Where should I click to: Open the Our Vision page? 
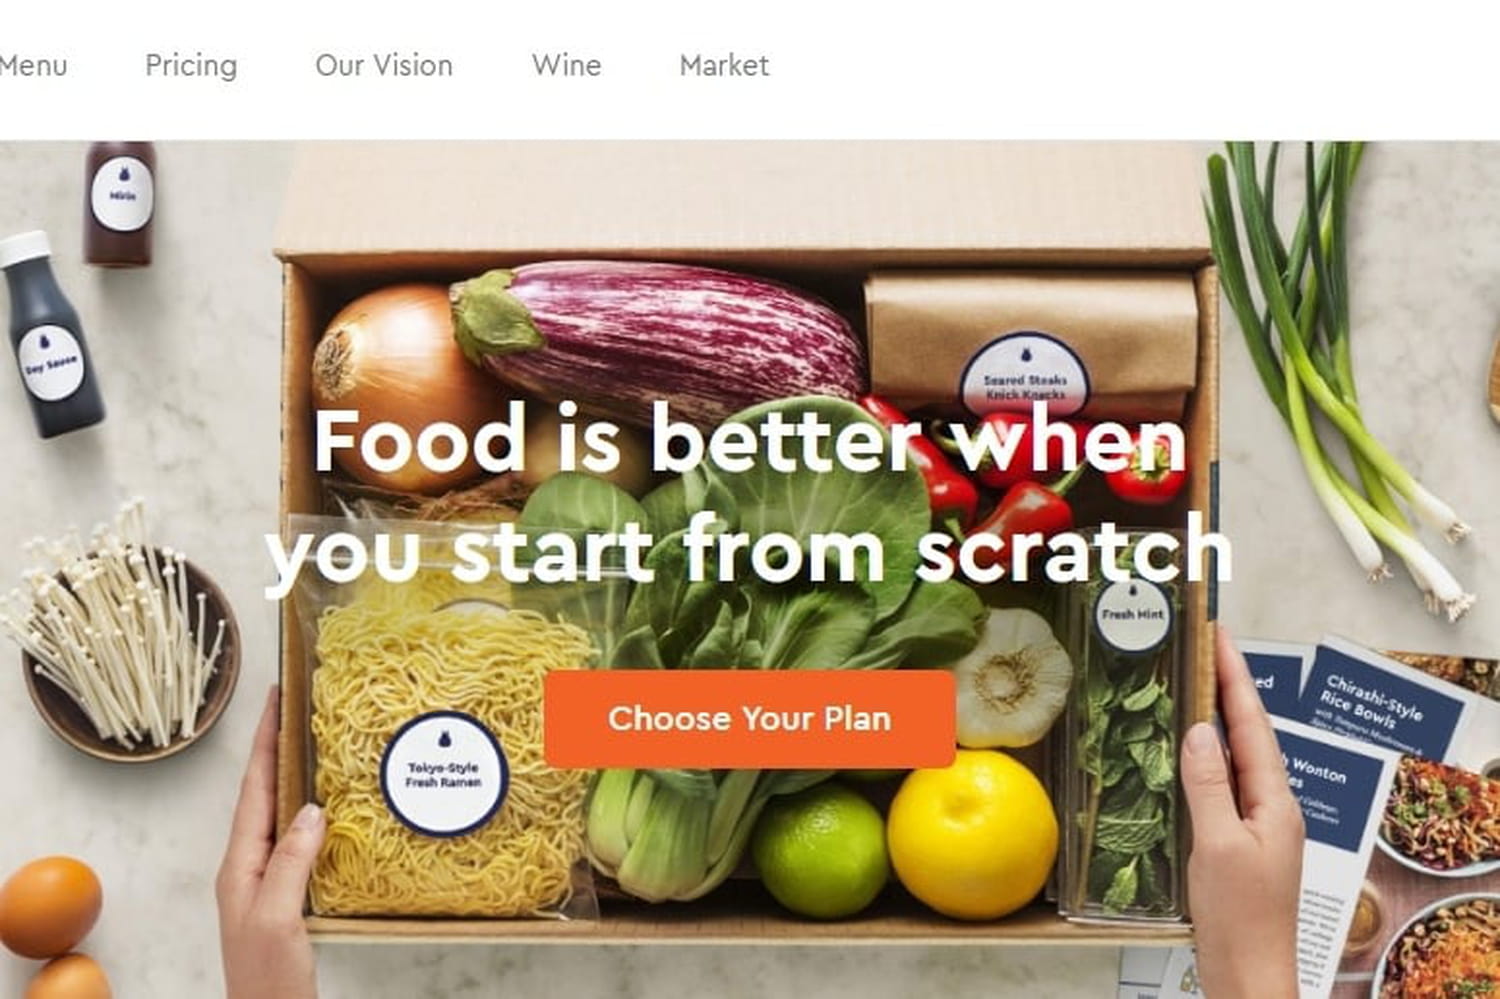click(384, 66)
